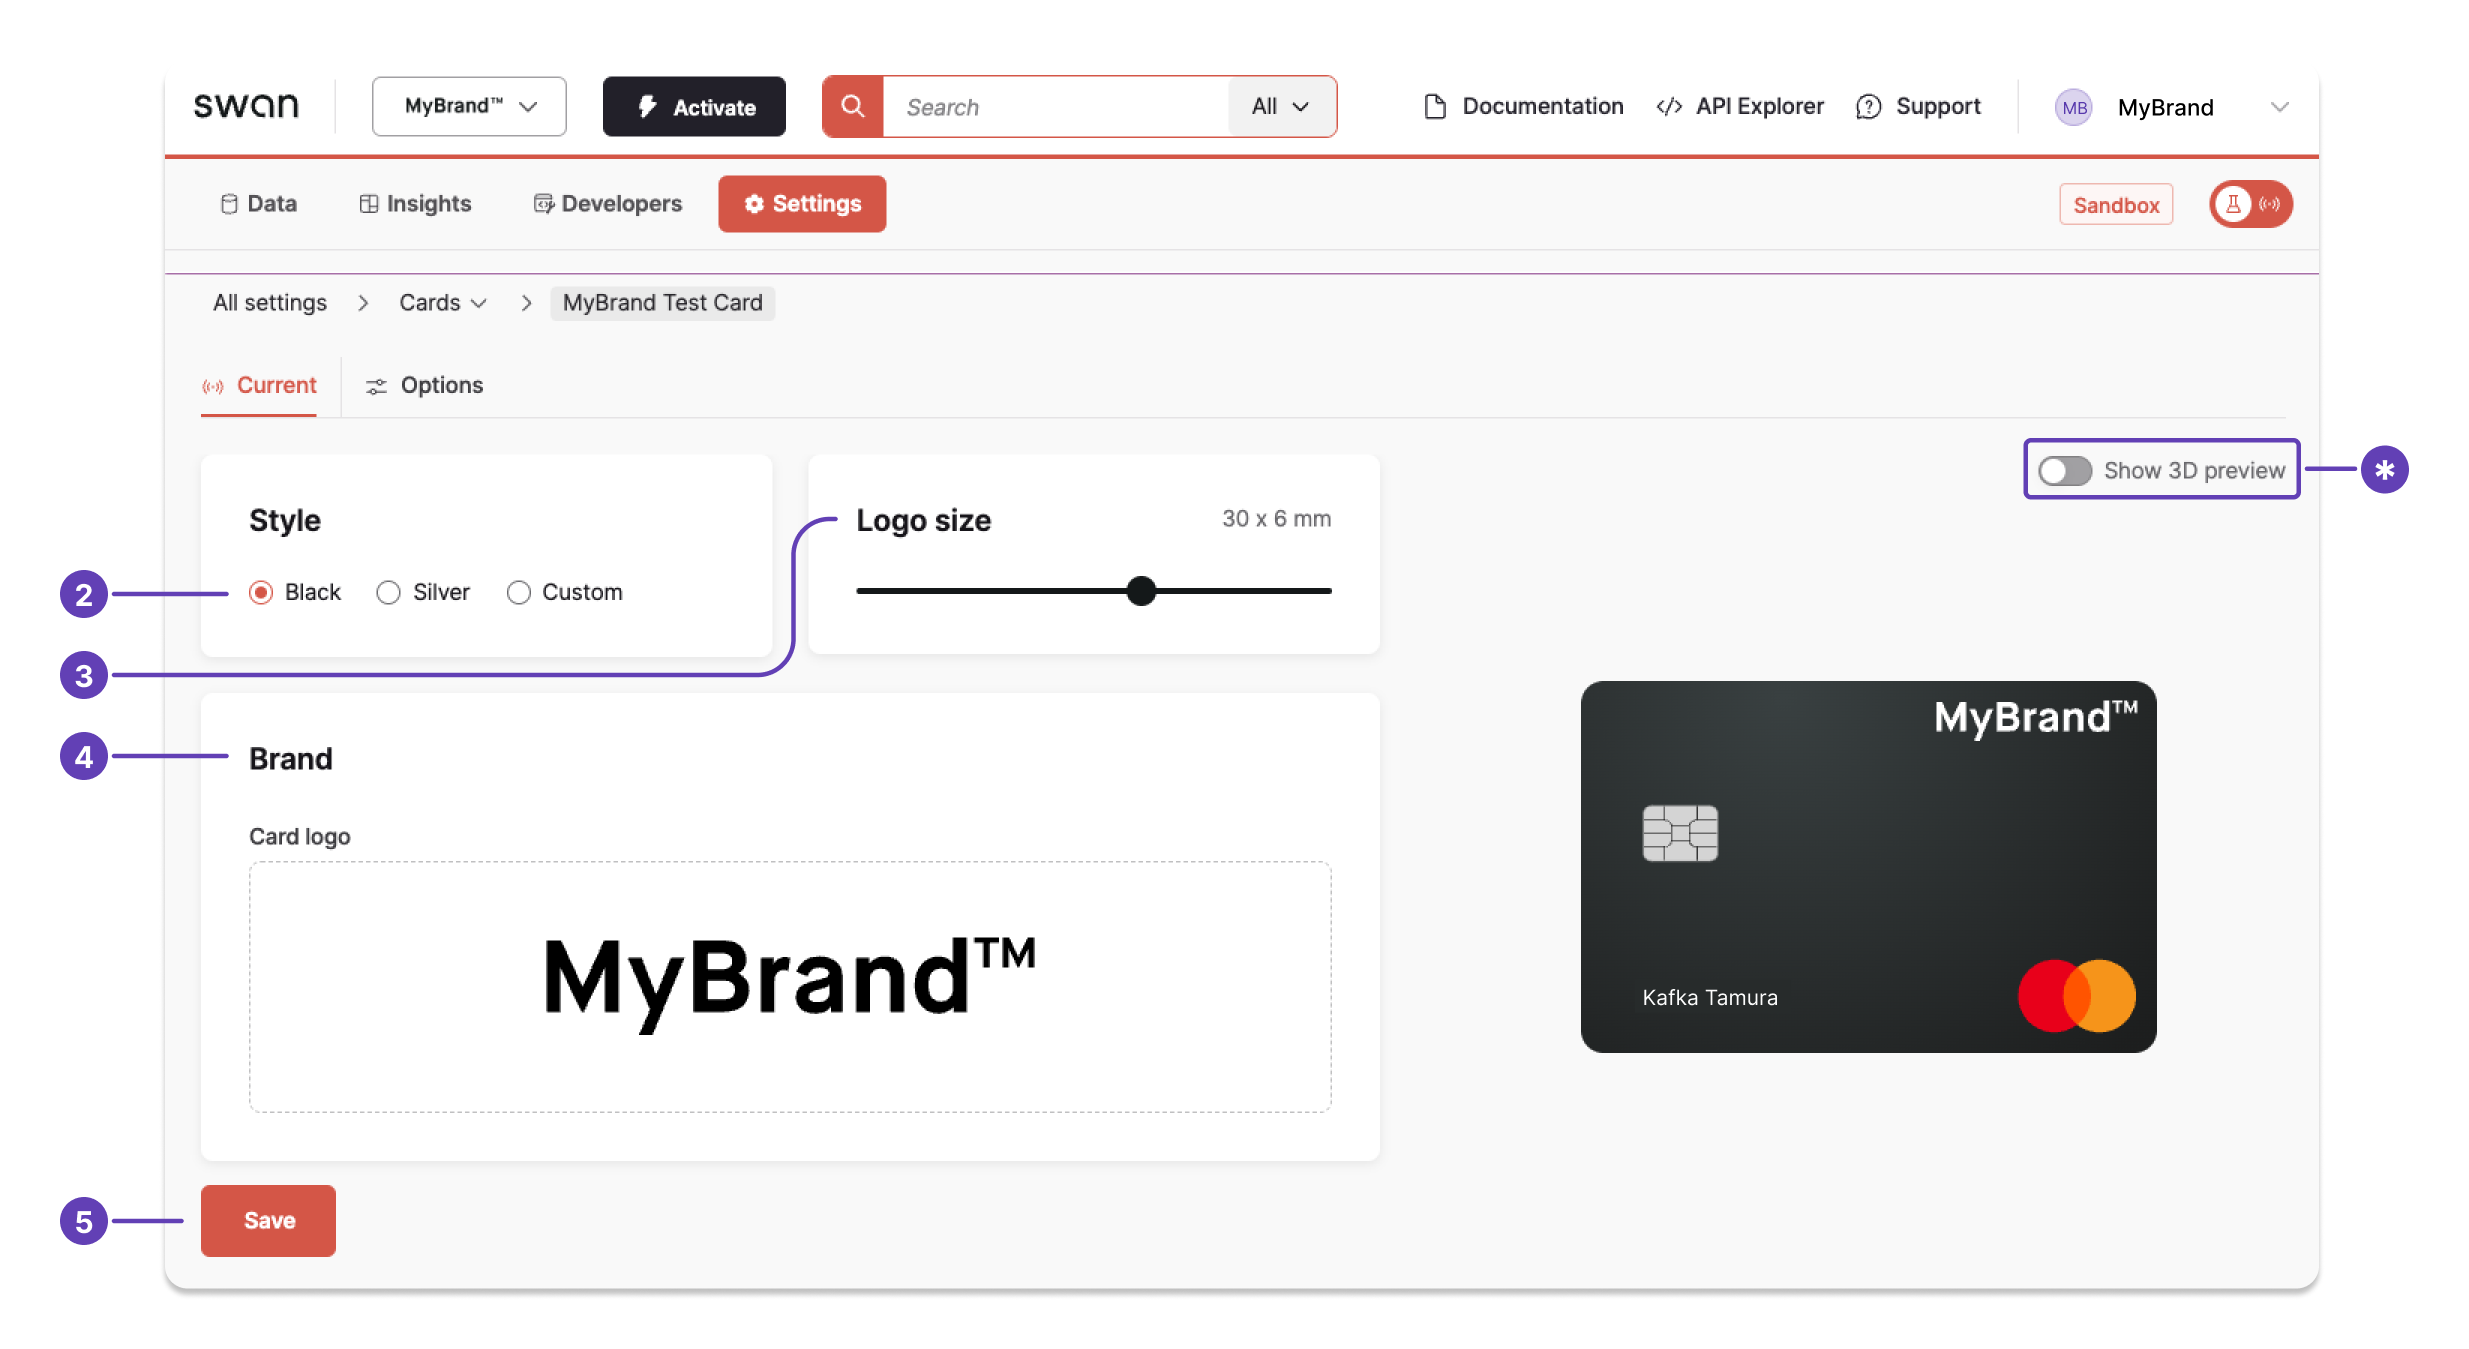Open the API Explorer code icon
The height and width of the screenshot is (1349, 2469).
pyautogui.click(x=1668, y=106)
